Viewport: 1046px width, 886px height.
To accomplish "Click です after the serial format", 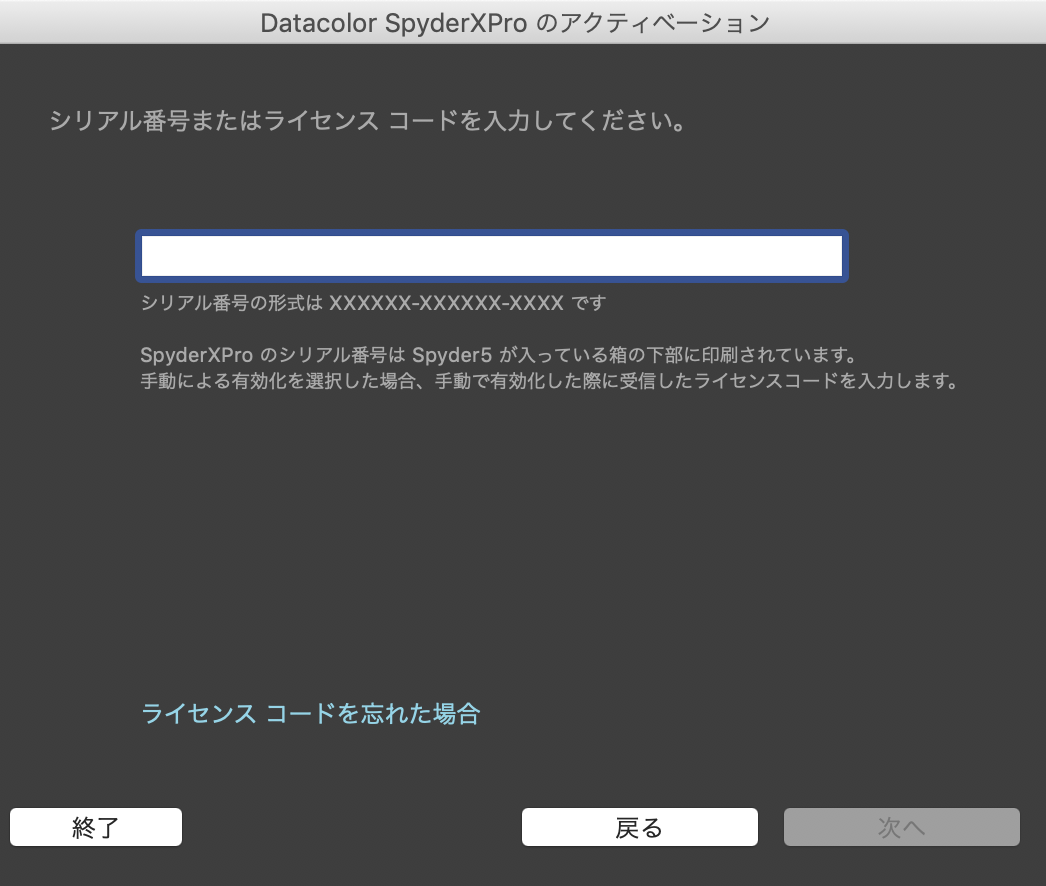I will (589, 302).
